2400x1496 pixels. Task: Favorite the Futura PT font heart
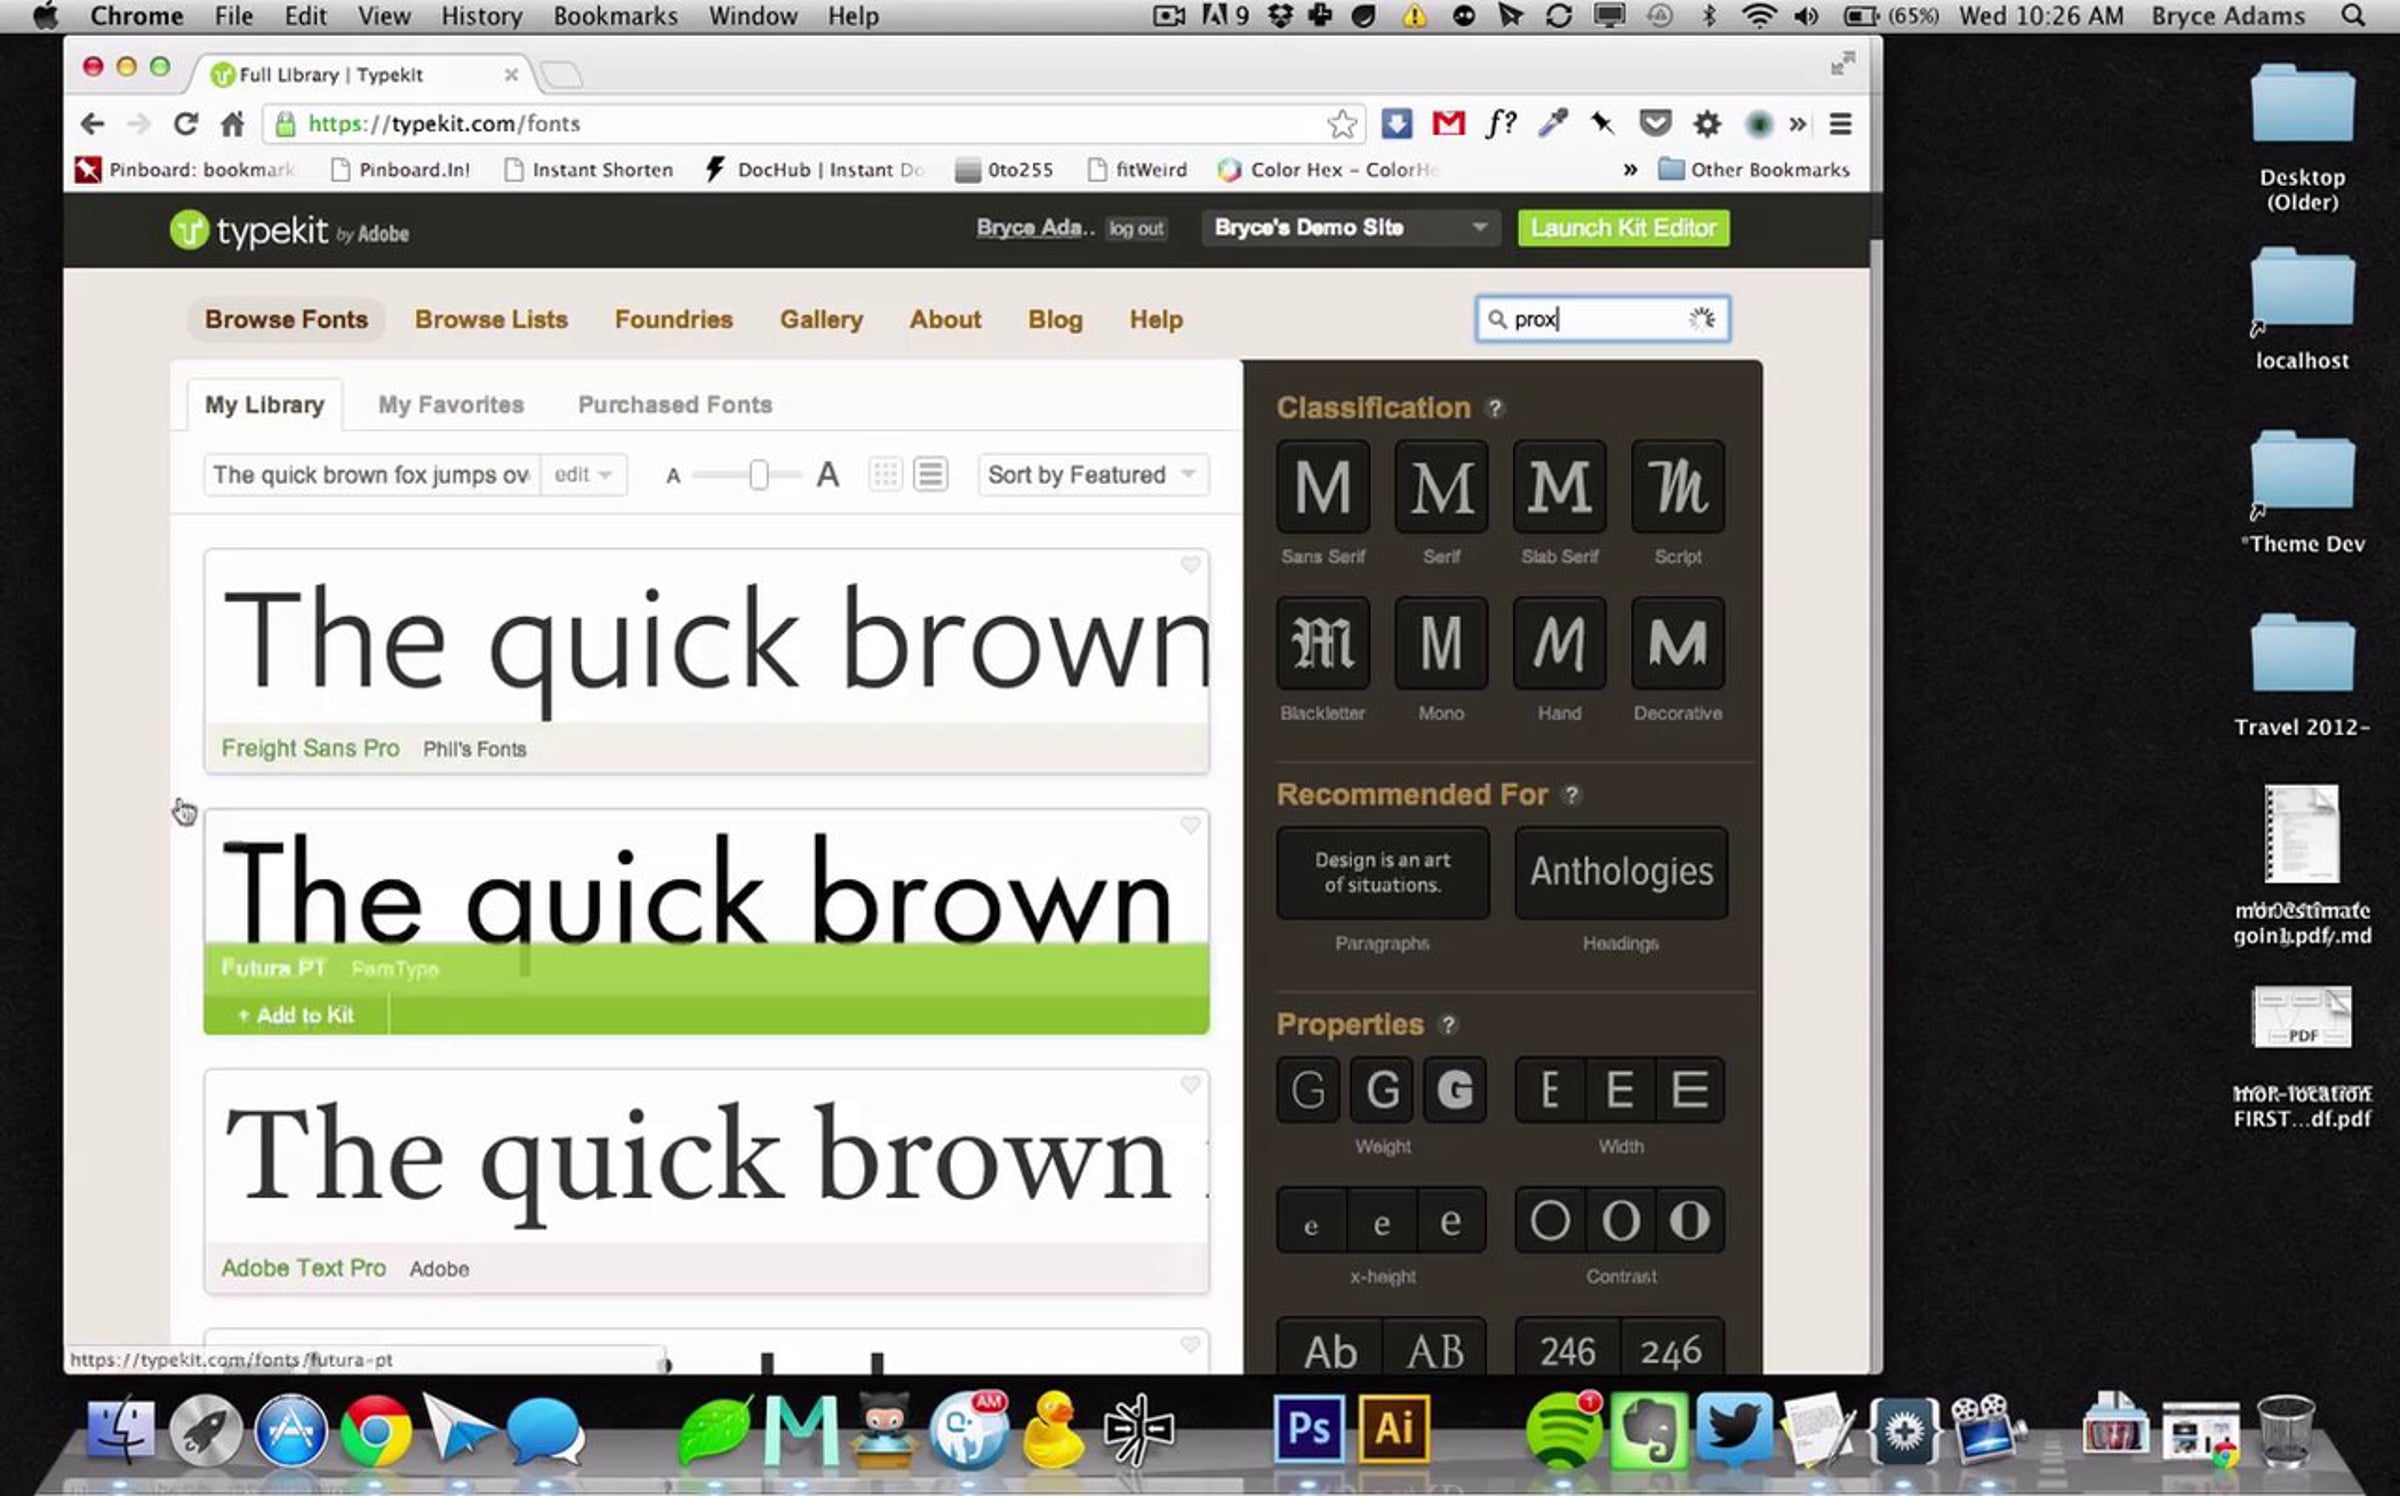(1190, 825)
